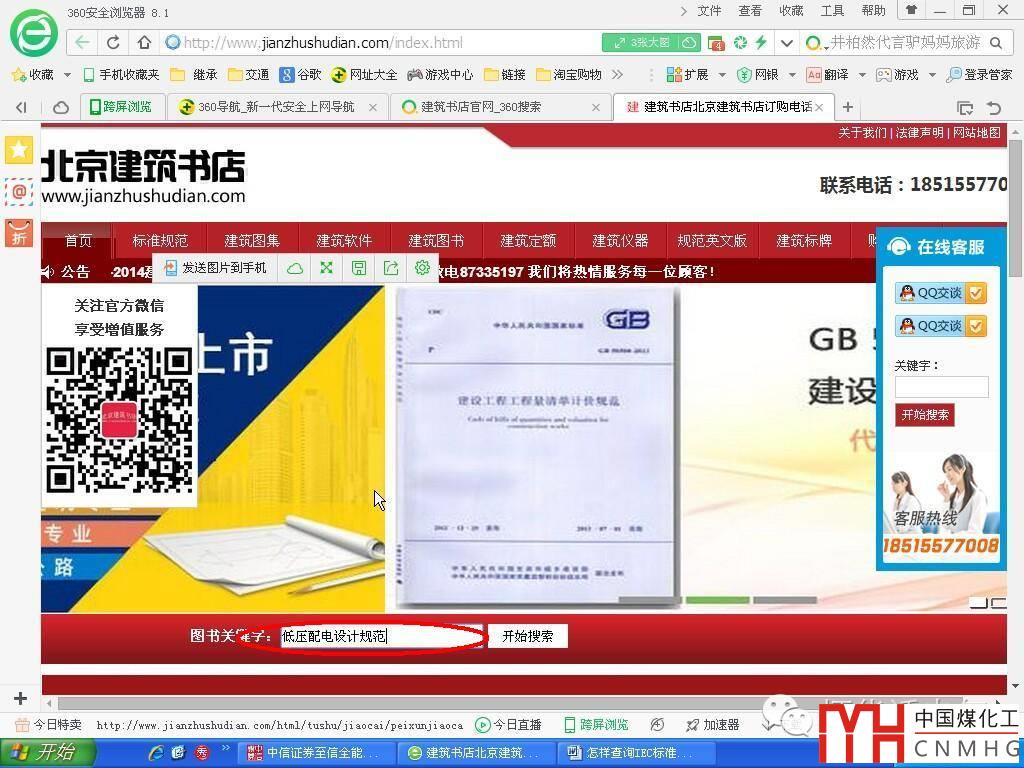The image size is (1024, 768).
Task: Click the first QQ交谈 customer service button
Action: click(x=940, y=293)
